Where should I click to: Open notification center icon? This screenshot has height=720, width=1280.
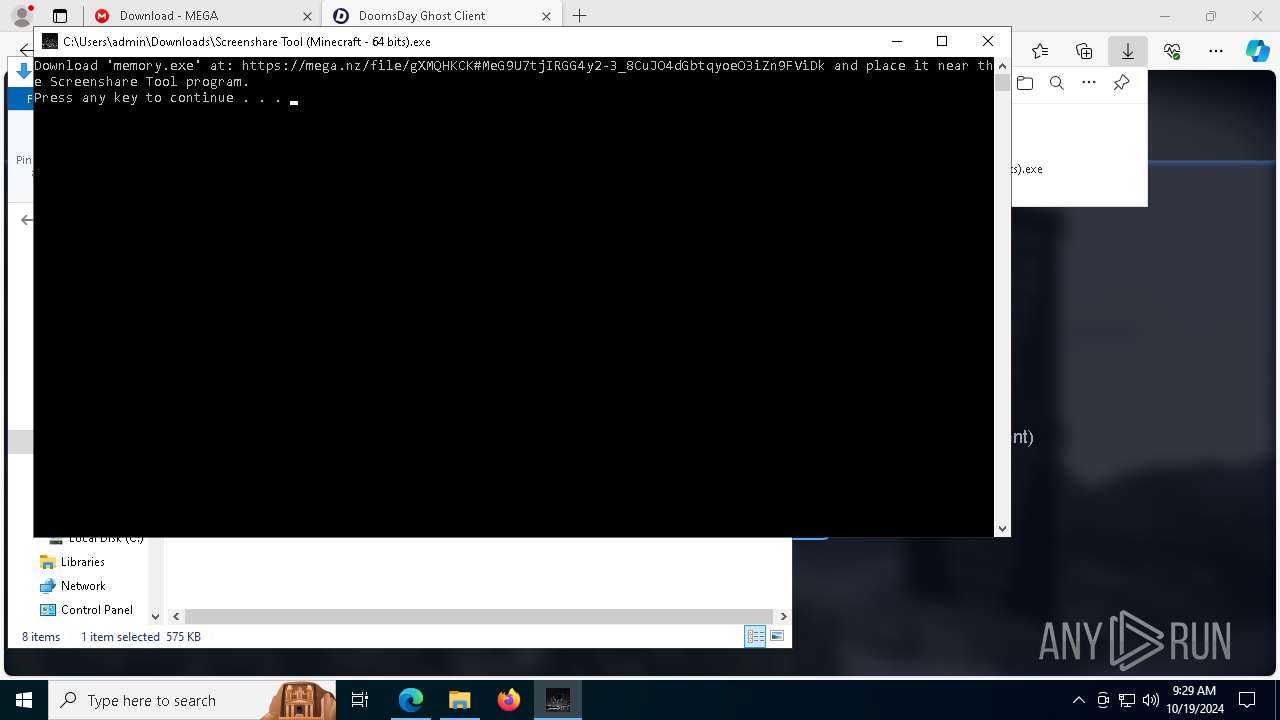[x=1247, y=700]
